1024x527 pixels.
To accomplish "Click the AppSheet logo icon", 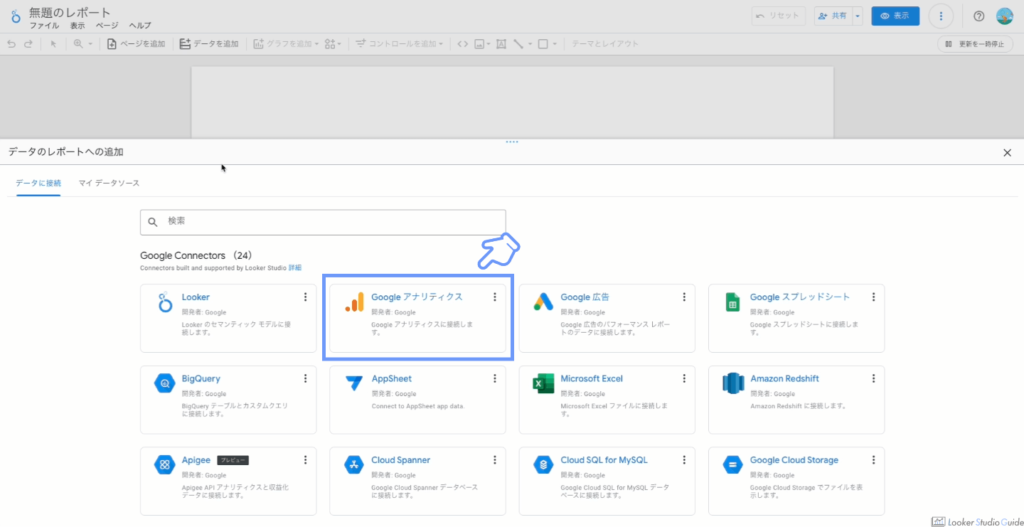I will (x=354, y=383).
